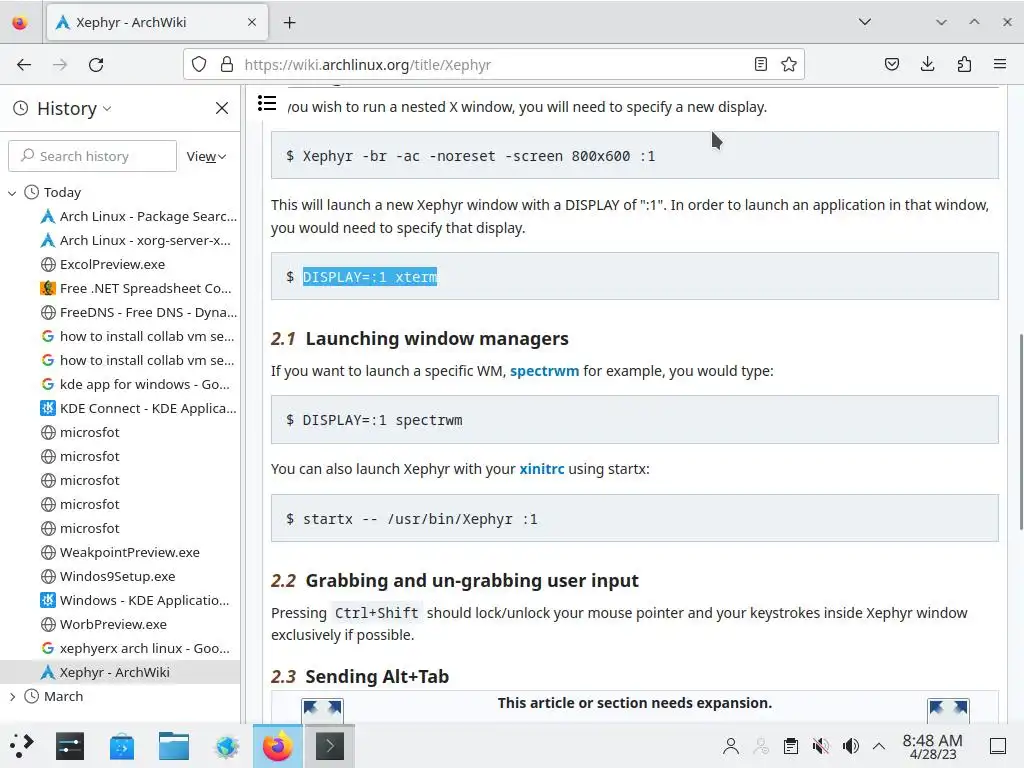Open KDE Connect - KDE Applications history entry
This screenshot has height=768, width=1024.
click(138, 409)
